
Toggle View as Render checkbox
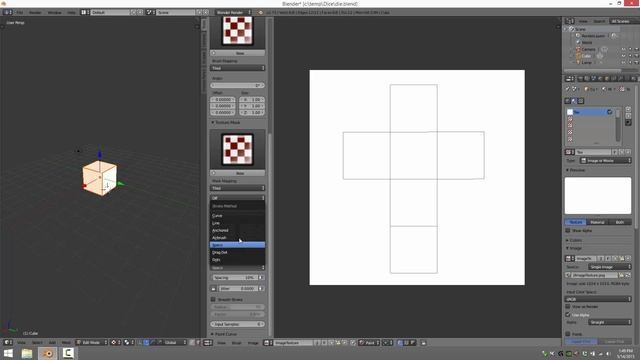[568, 307]
